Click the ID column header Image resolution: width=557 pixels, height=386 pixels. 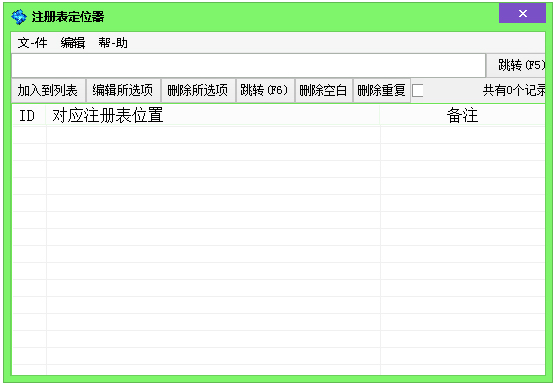[28, 116]
